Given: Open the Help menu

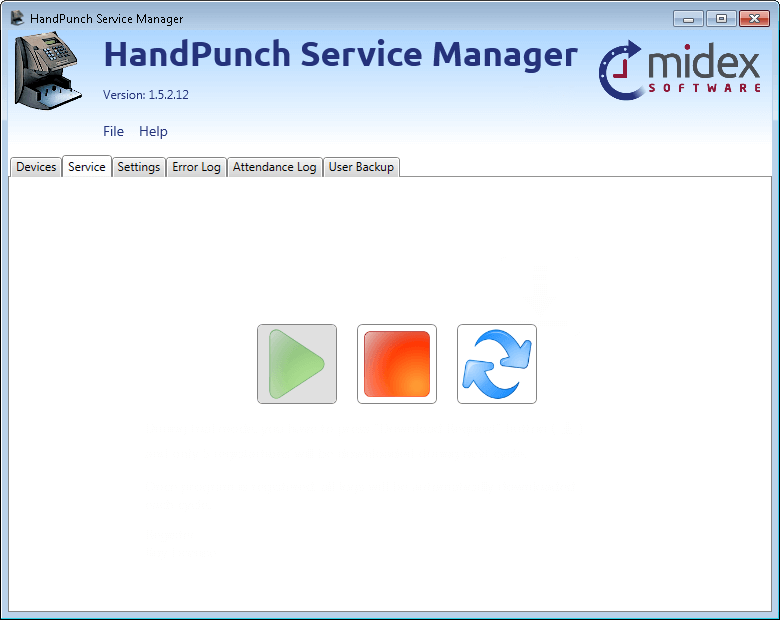Looking at the screenshot, I should (153, 131).
